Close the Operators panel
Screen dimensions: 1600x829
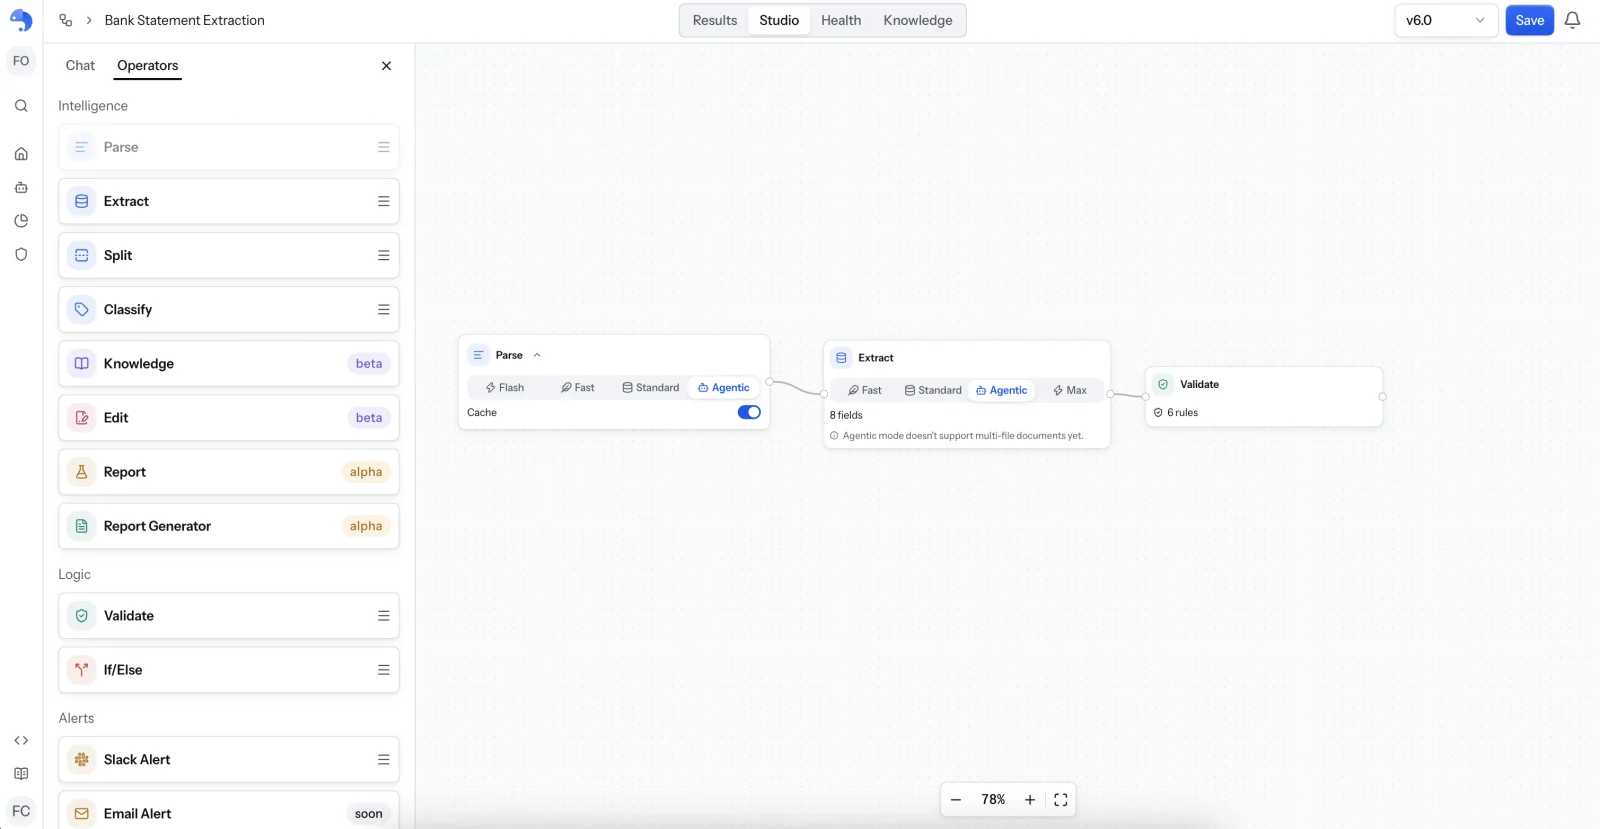click(x=386, y=66)
